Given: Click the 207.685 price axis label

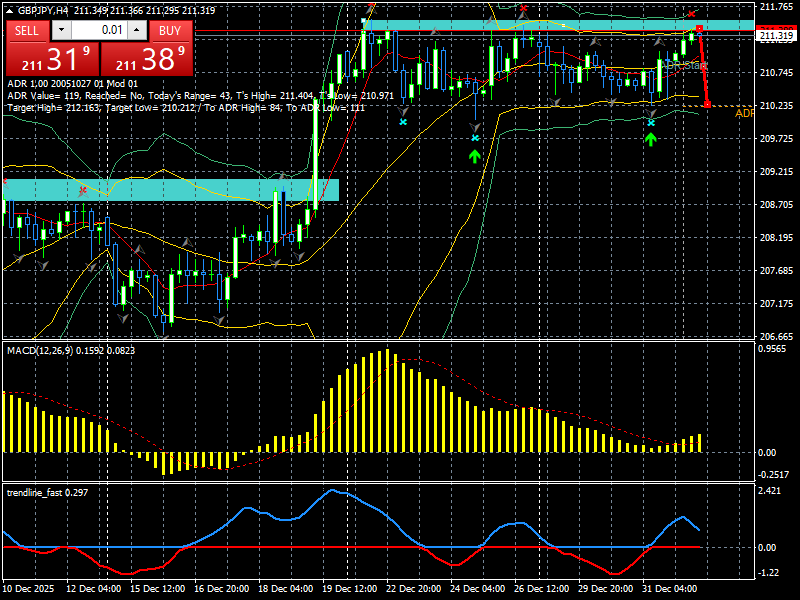Looking at the screenshot, I should click(x=776, y=270).
